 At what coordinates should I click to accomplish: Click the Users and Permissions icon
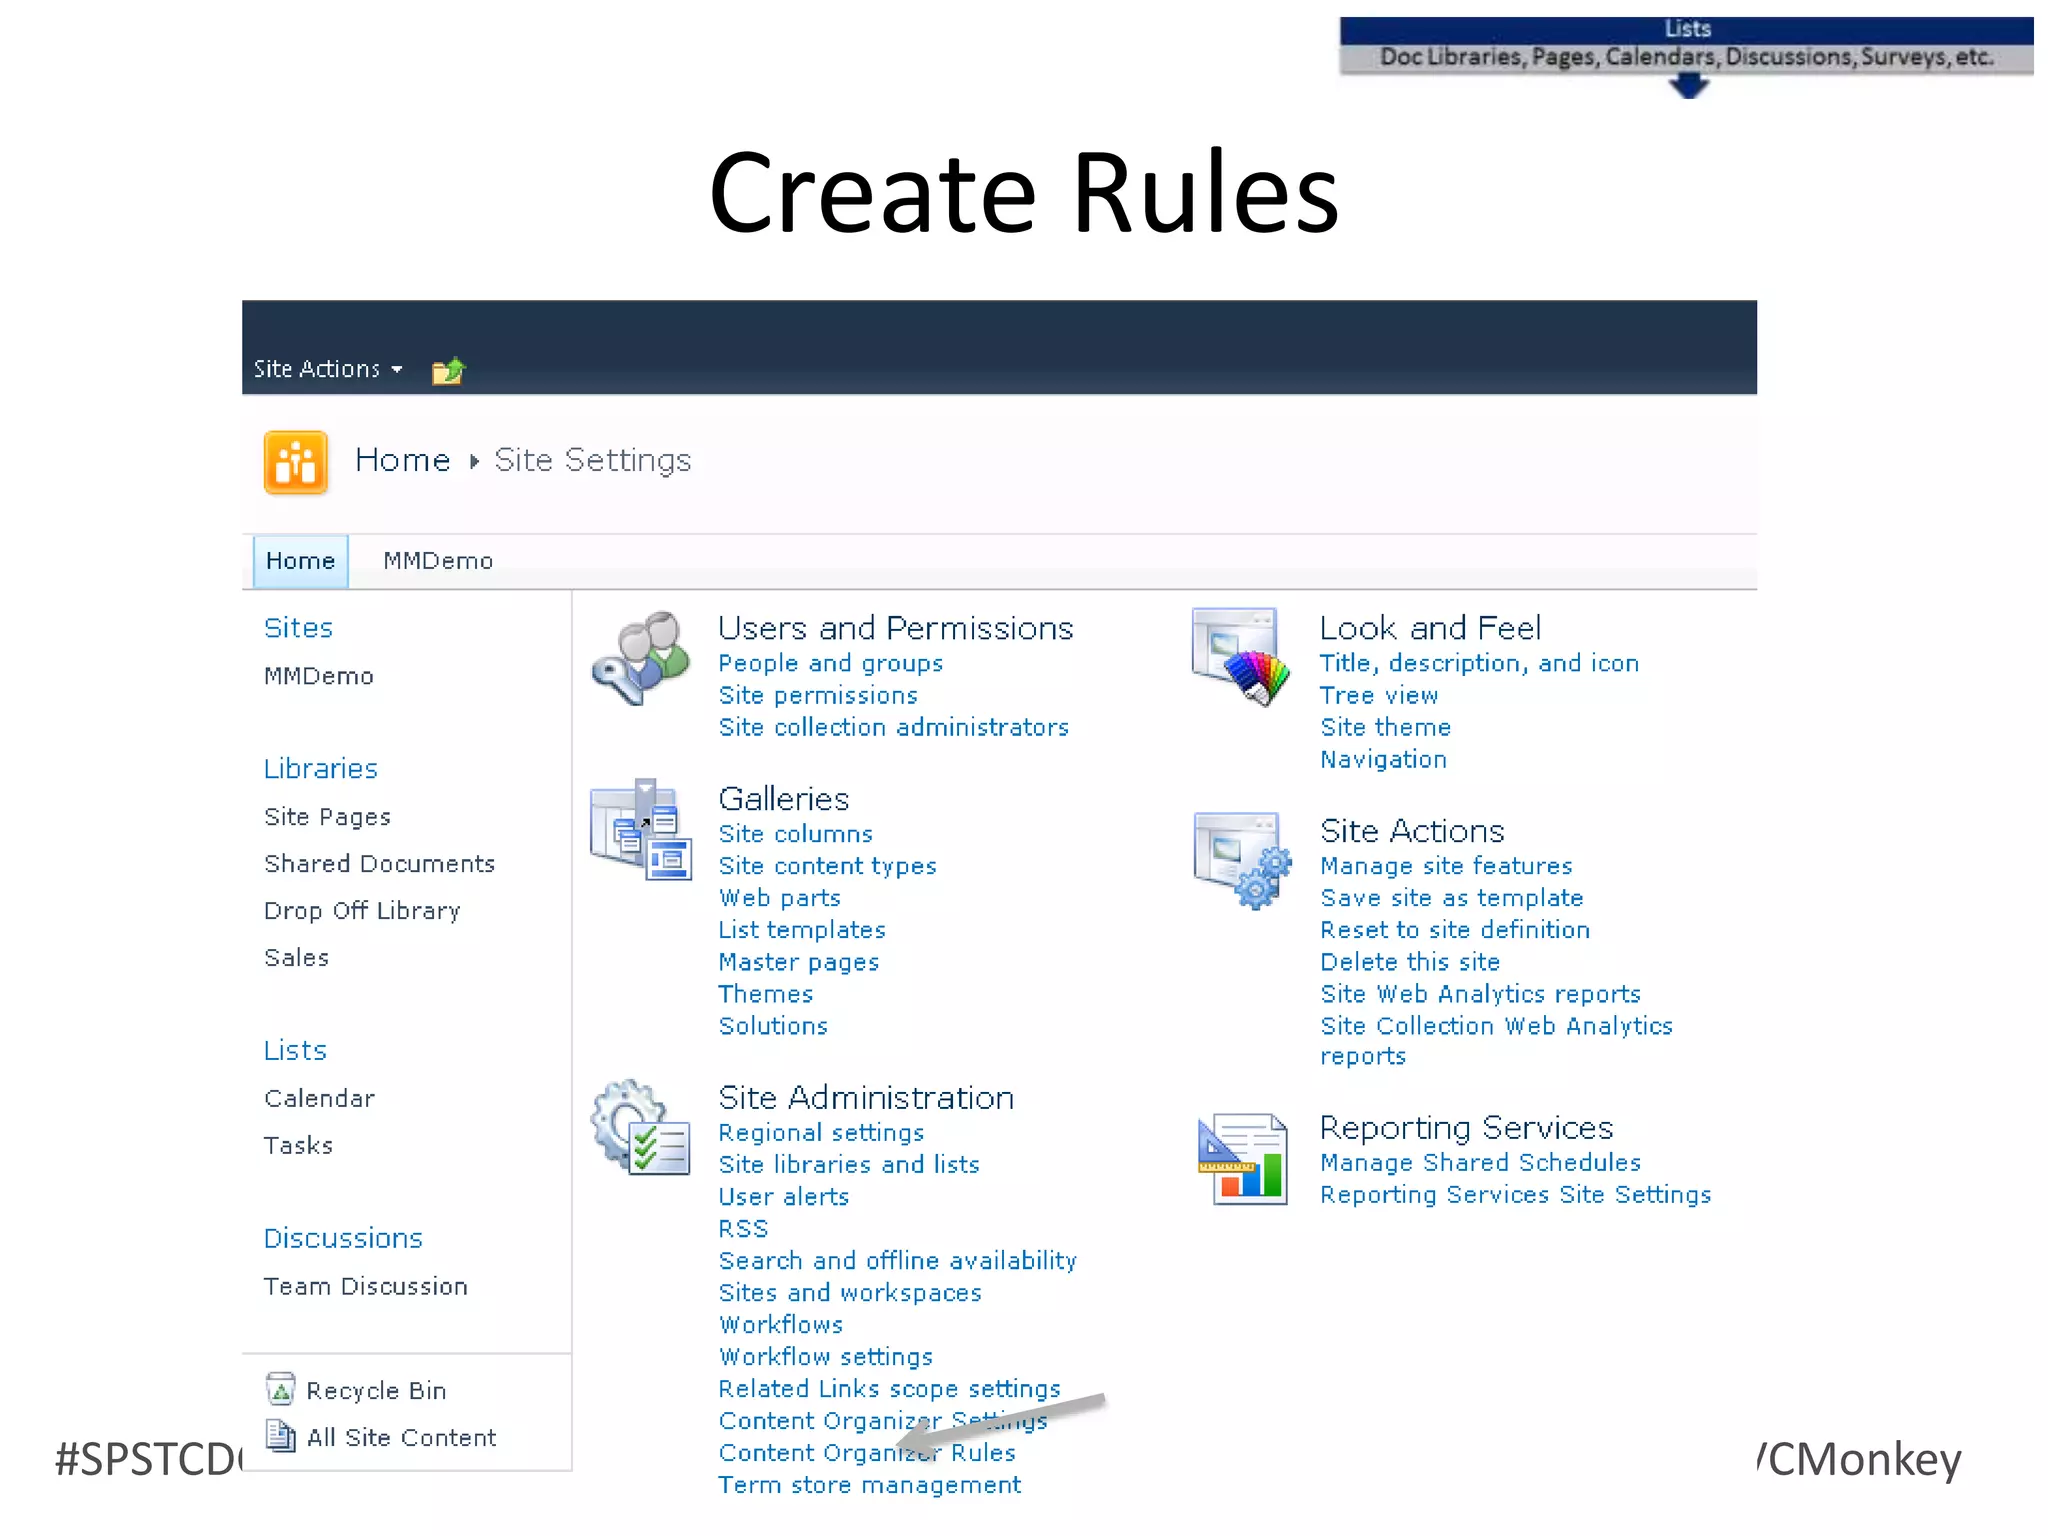pyautogui.click(x=641, y=658)
